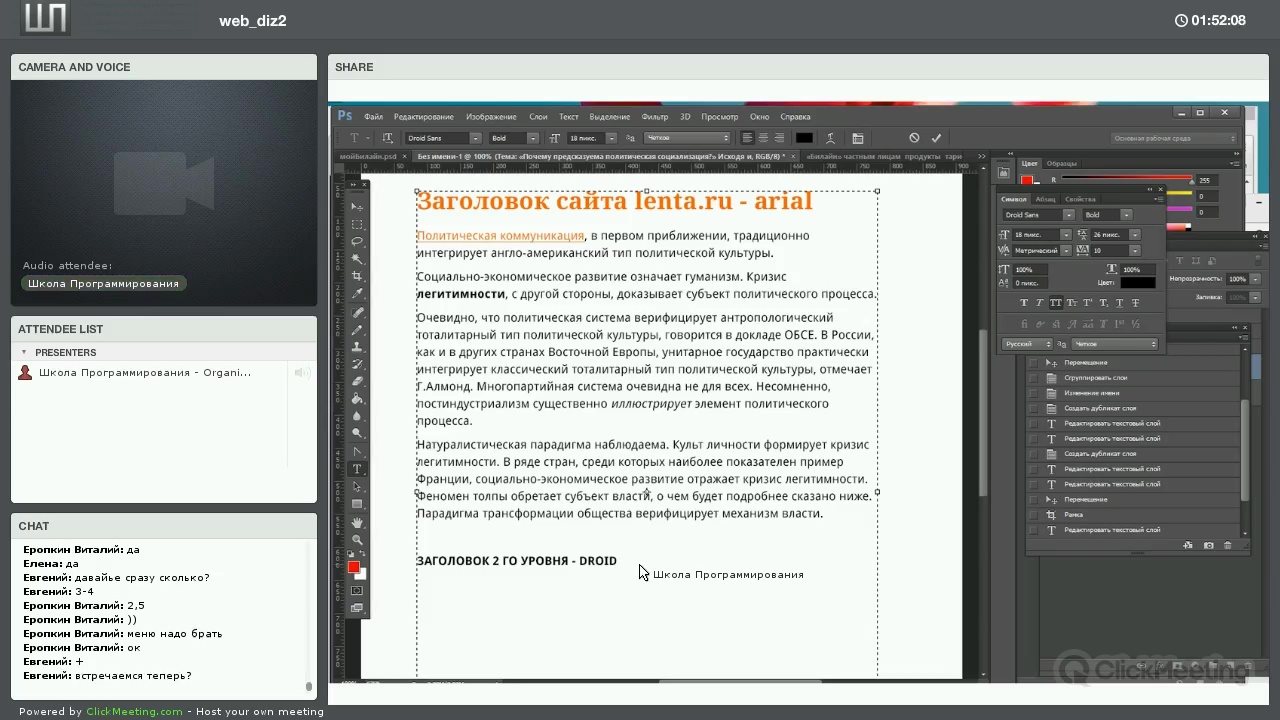Select the Blur tool
1280x720 pixels.
[357, 416]
